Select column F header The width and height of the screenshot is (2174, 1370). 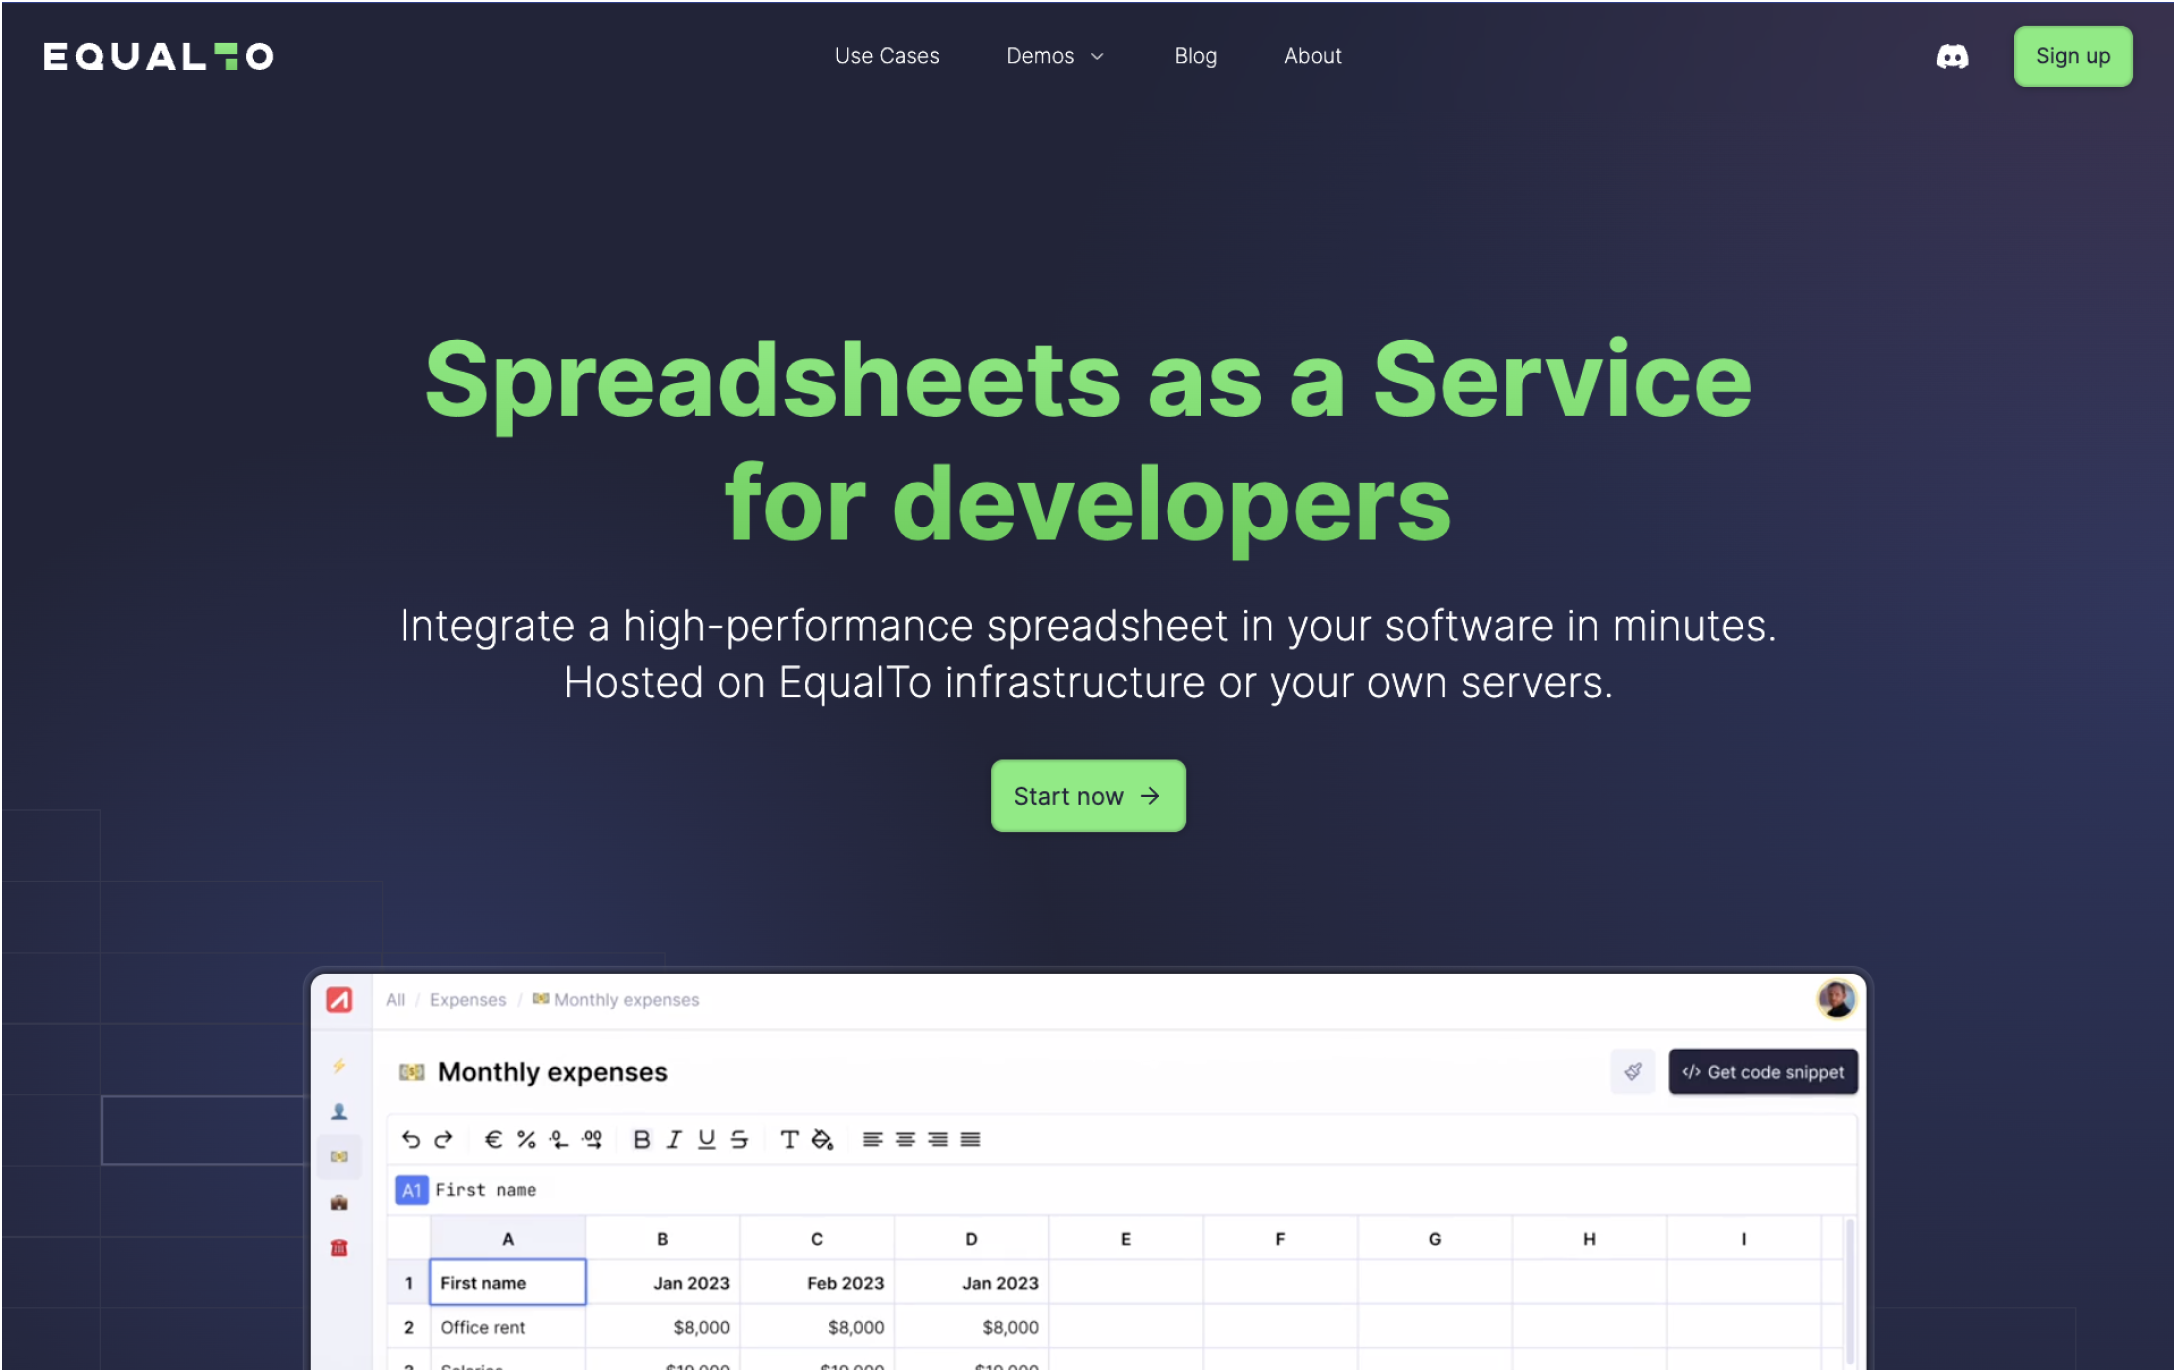click(1280, 1238)
